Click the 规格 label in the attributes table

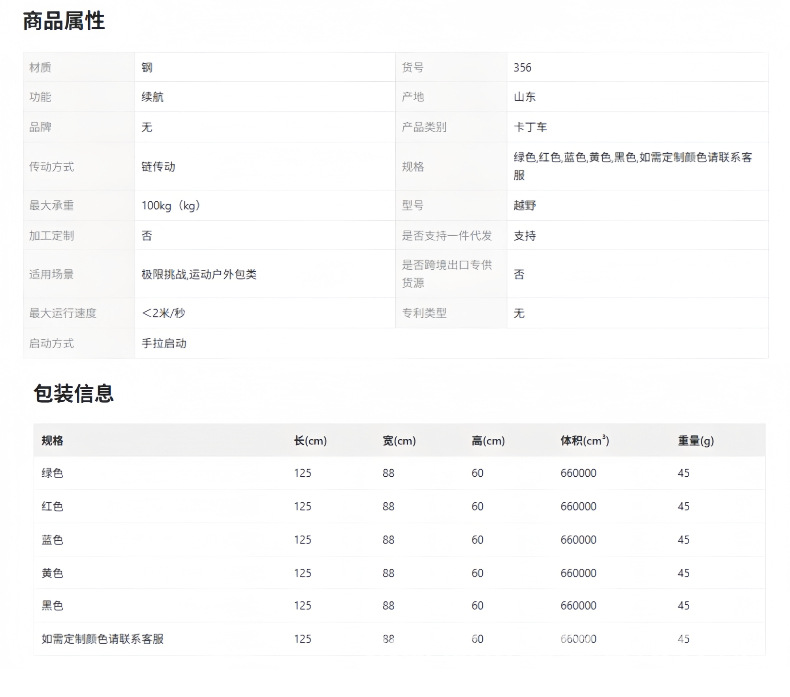pyautogui.click(x=413, y=167)
